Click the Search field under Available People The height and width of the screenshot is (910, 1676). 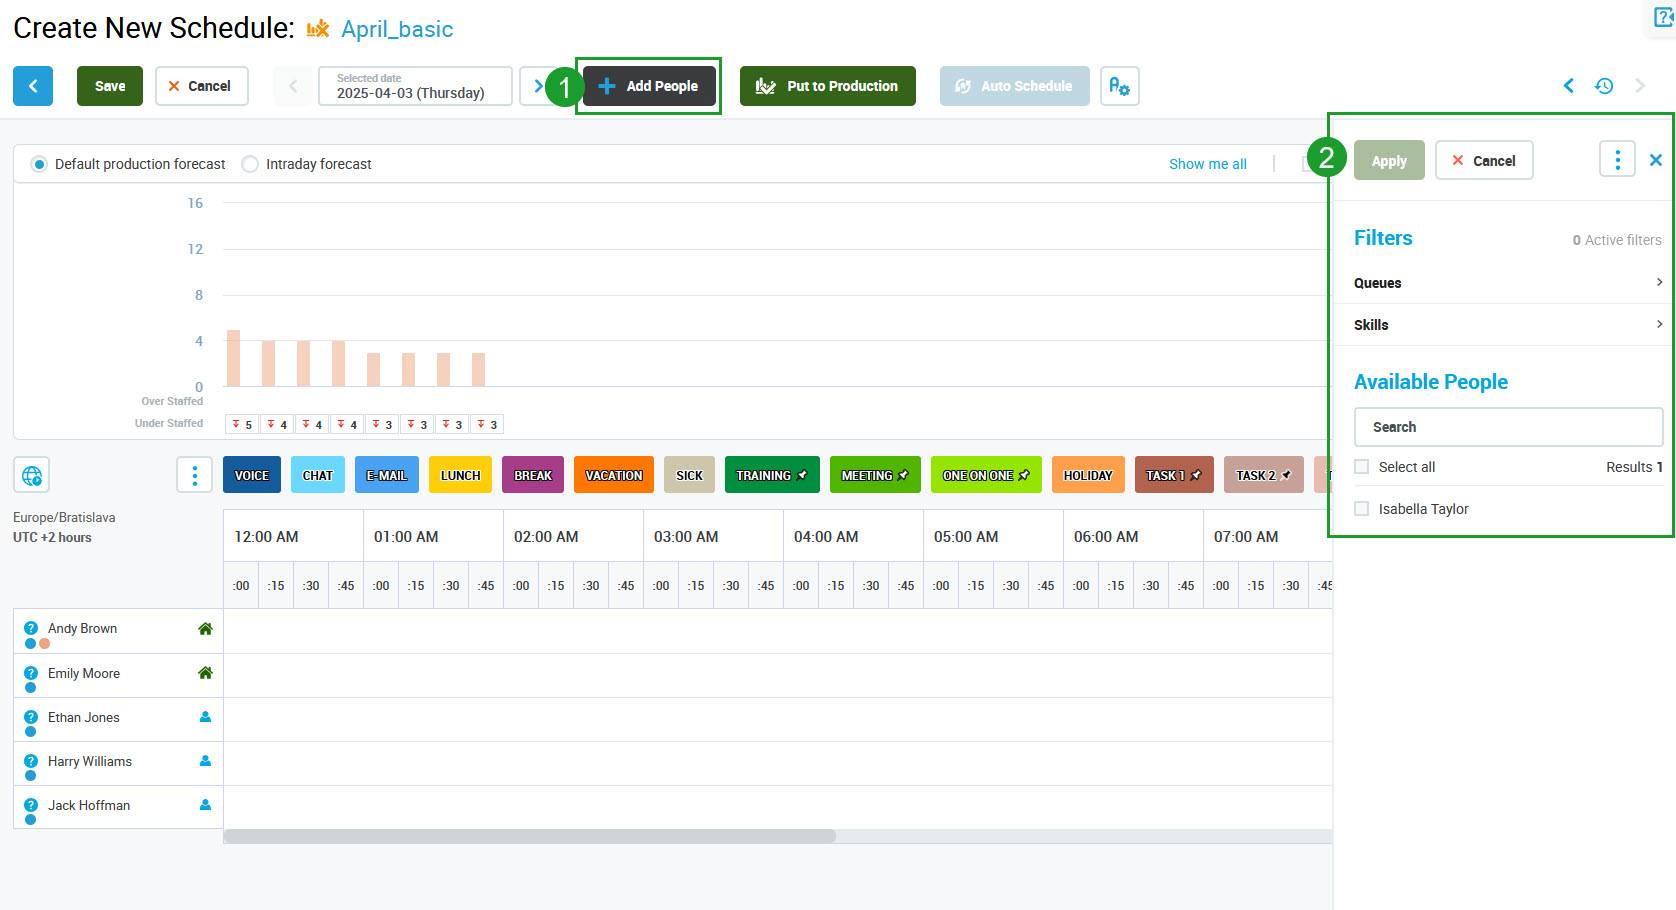[1507, 427]
